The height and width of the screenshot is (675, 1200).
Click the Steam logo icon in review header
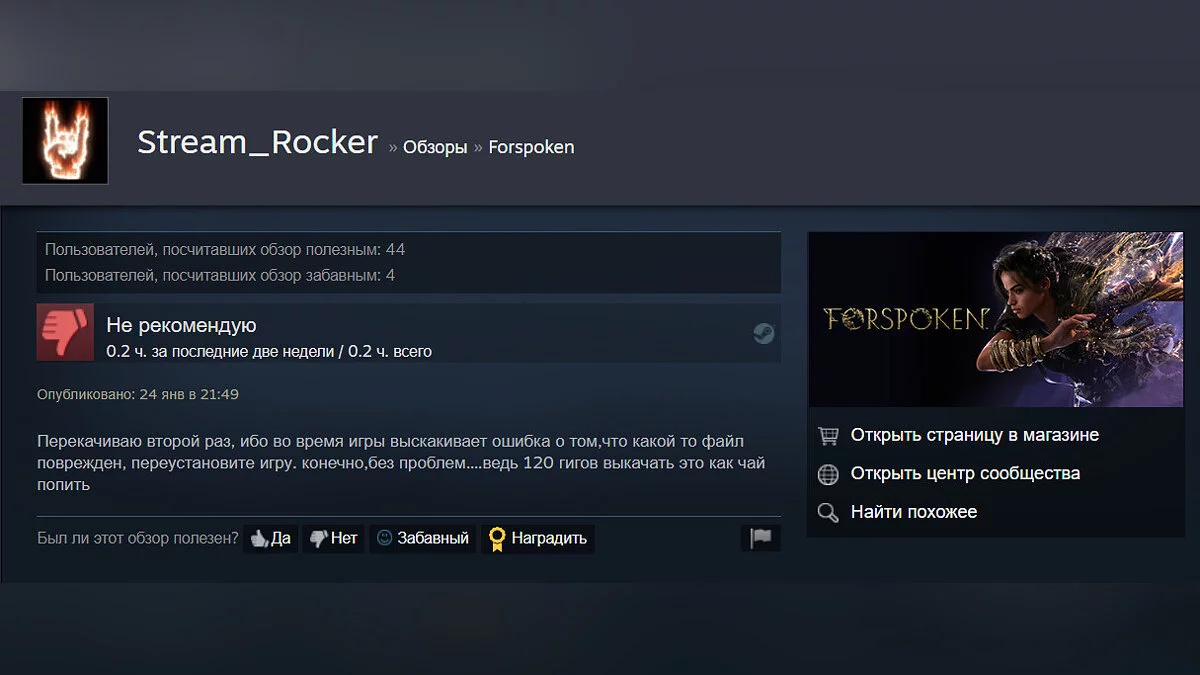pyautogui.click(x=764, y=334)
